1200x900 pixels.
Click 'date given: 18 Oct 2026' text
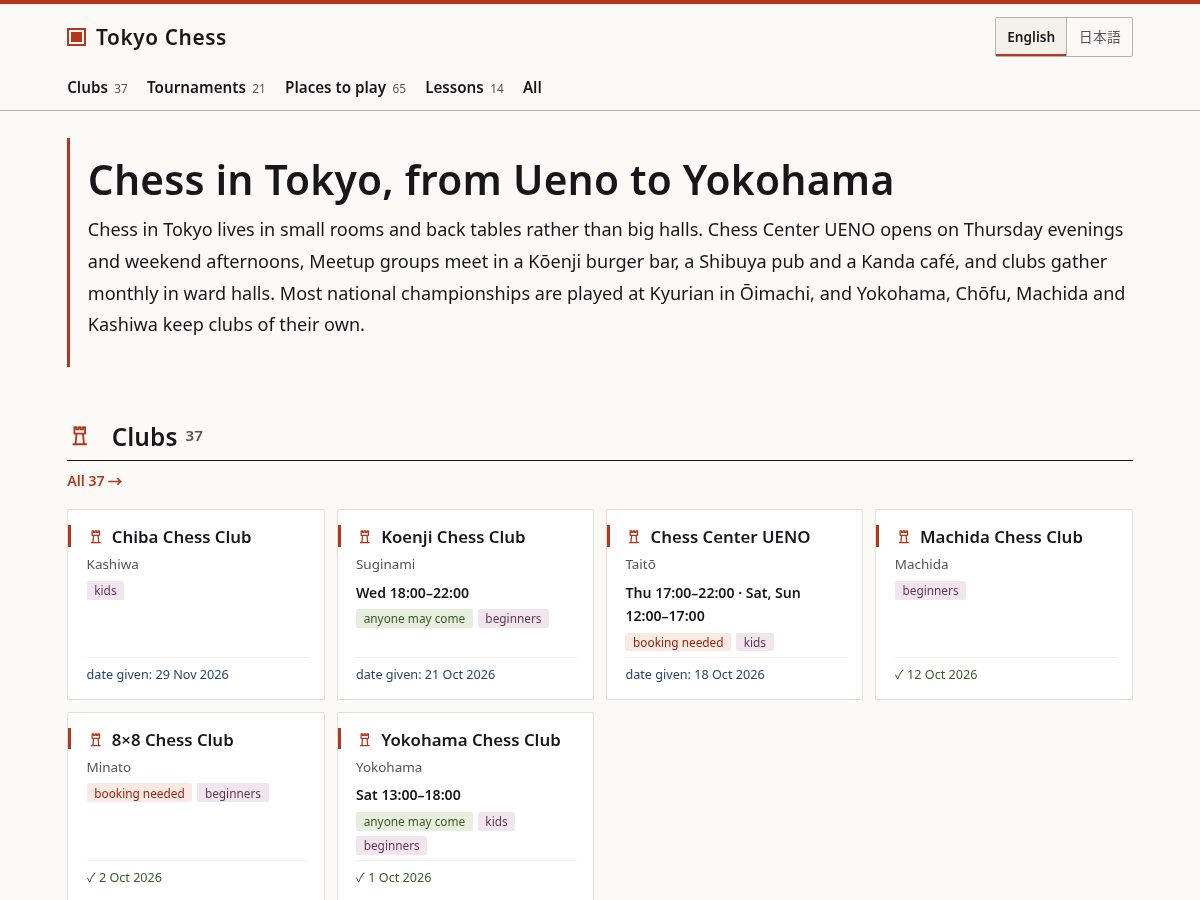point(695,675)
